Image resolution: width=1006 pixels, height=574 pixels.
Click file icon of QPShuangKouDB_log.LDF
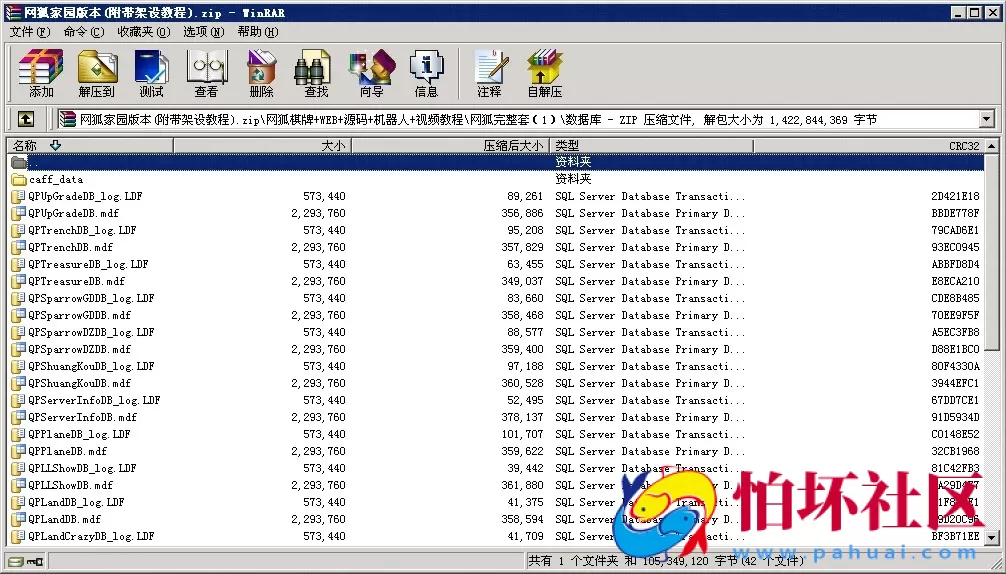[x=19, y=366]
